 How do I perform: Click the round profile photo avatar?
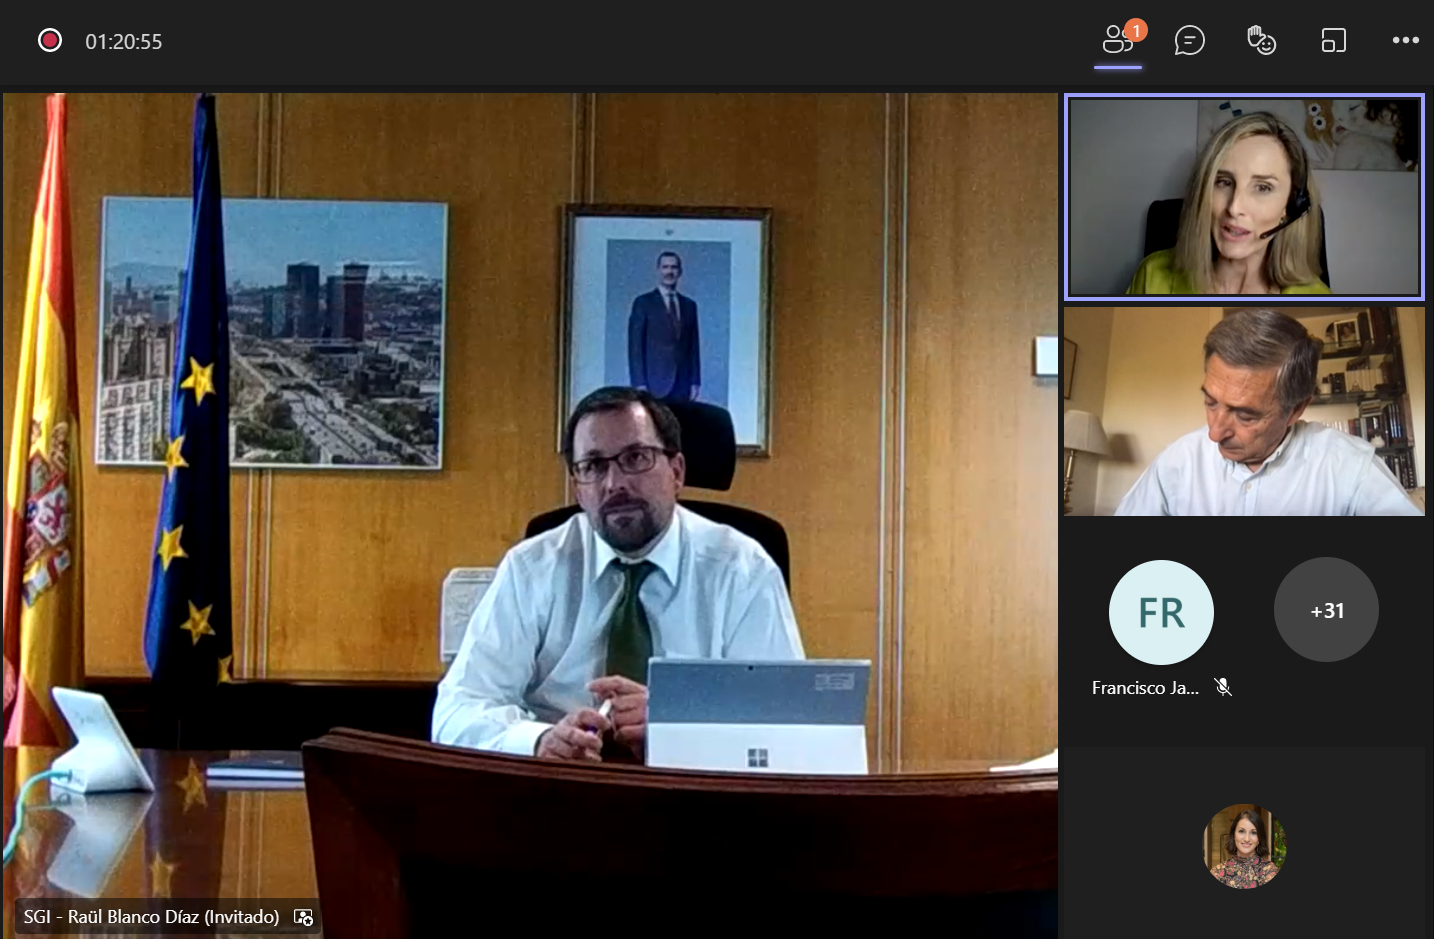click(x=1244, y=846)
